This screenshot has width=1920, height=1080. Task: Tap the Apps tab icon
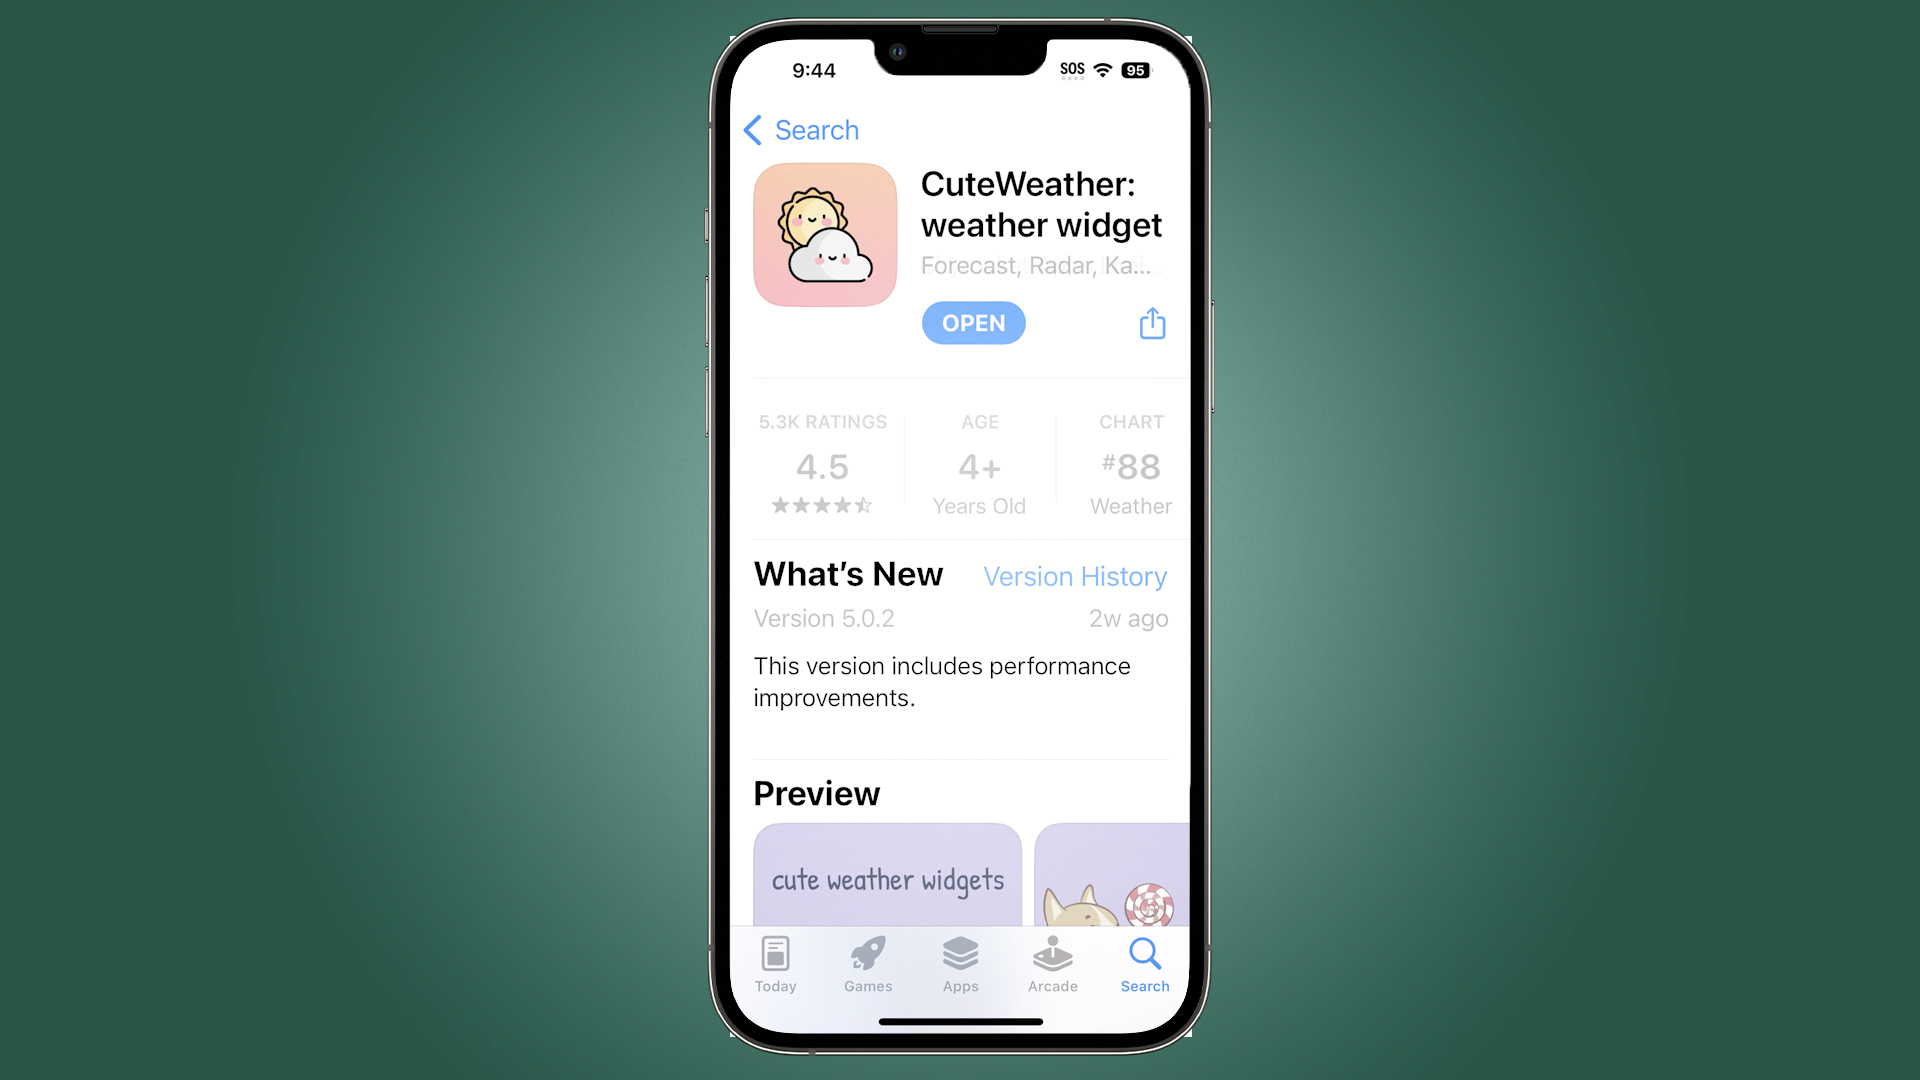[957, 963]
